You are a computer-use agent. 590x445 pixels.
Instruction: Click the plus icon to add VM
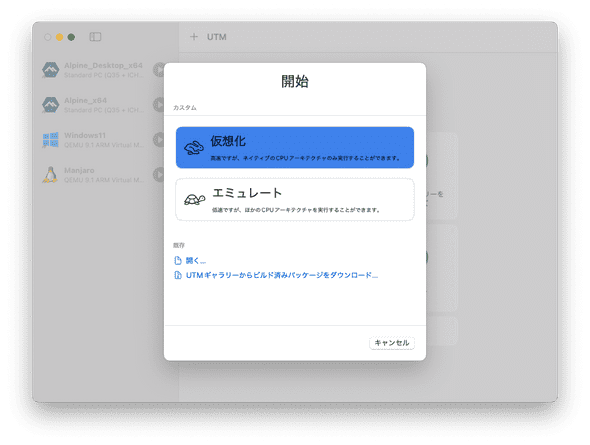194,37
